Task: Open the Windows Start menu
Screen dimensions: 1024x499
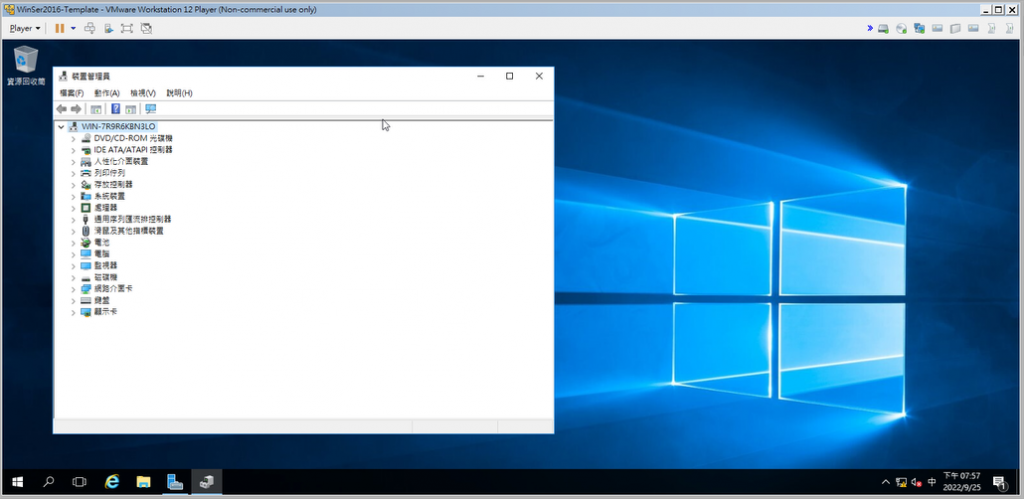Action: tap(18, 482)
